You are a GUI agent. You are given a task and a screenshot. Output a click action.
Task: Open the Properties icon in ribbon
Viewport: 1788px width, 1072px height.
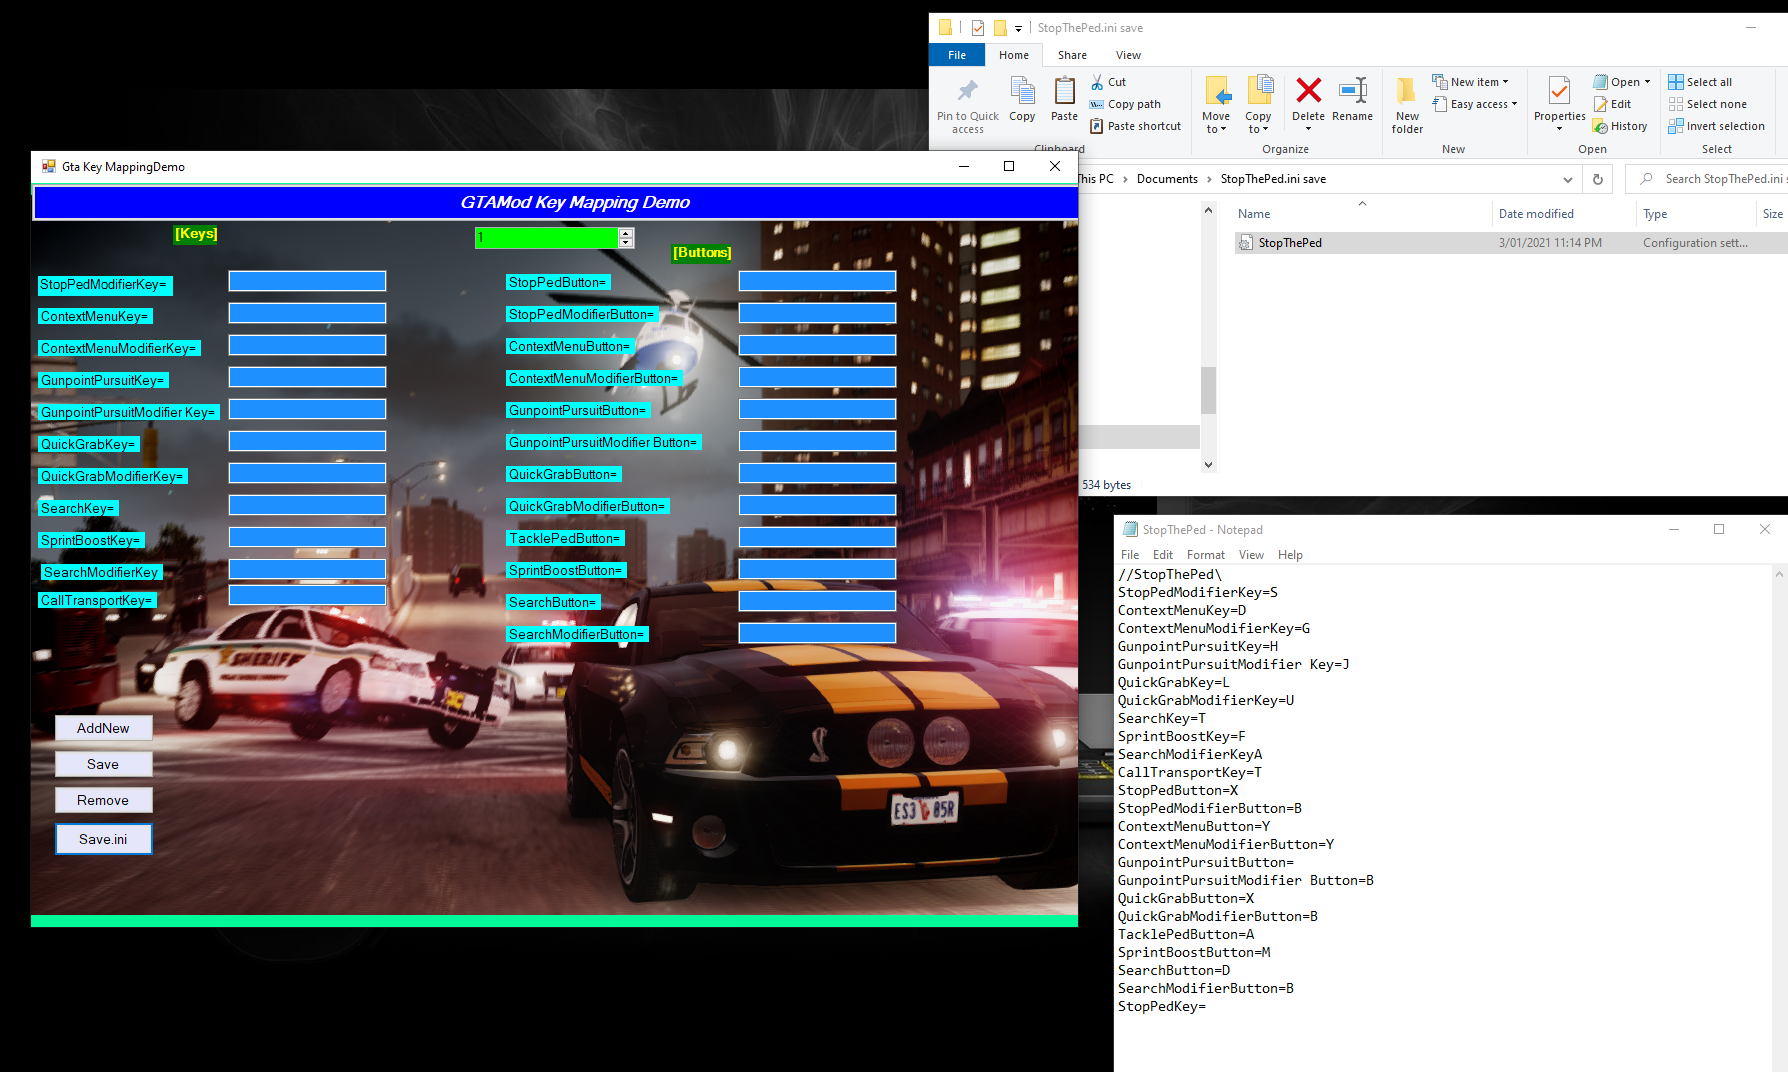click(1559, 92)
